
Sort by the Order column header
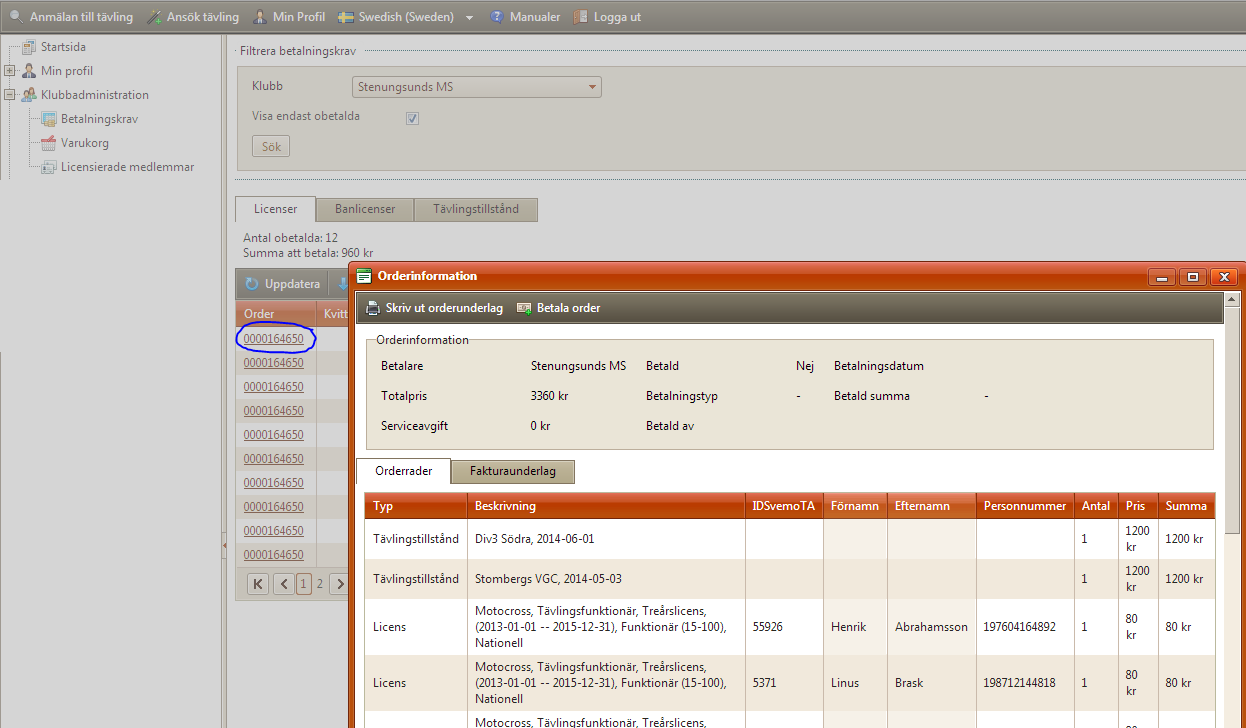(276, 314)
